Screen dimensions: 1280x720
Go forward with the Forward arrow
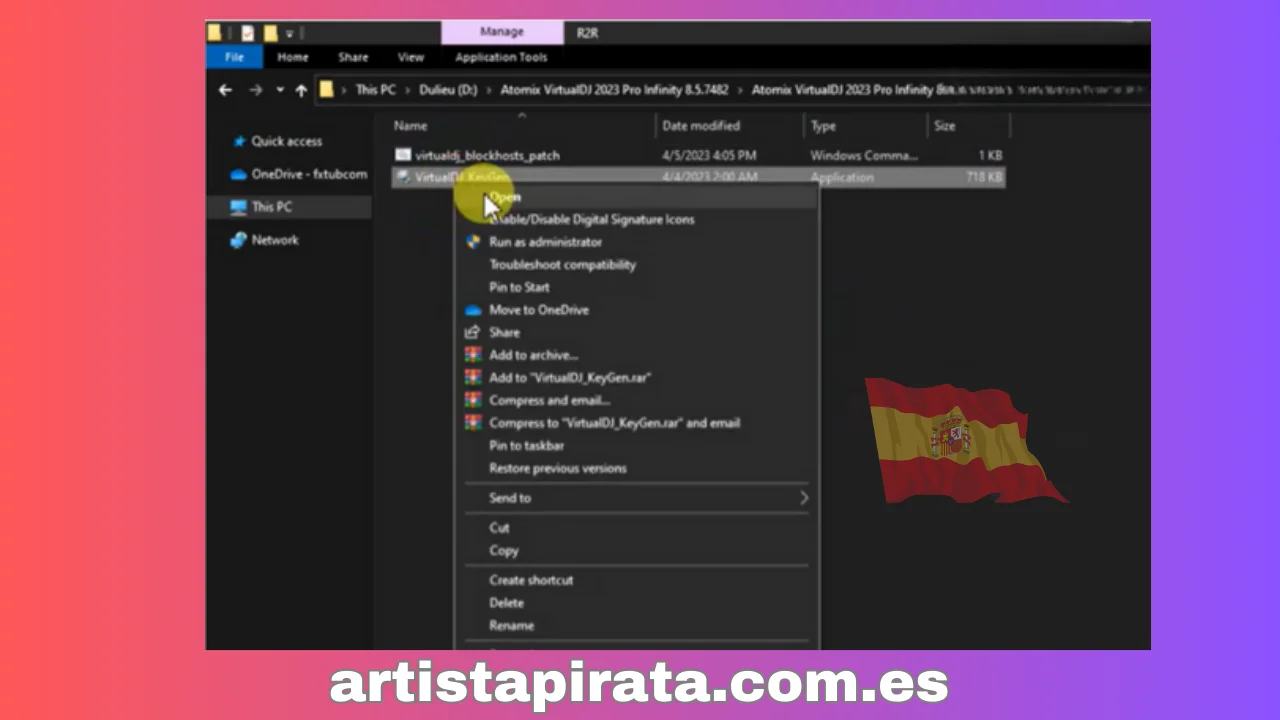[x=256, y=90]
